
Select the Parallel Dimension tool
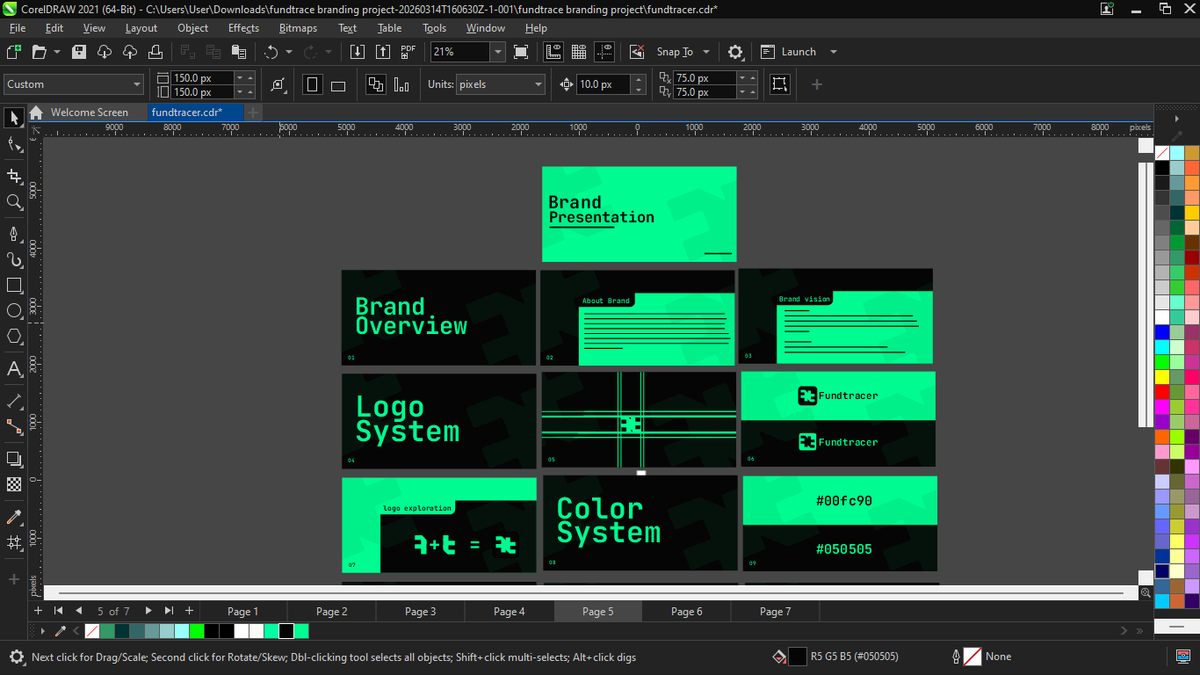click(x=14, y=400)
